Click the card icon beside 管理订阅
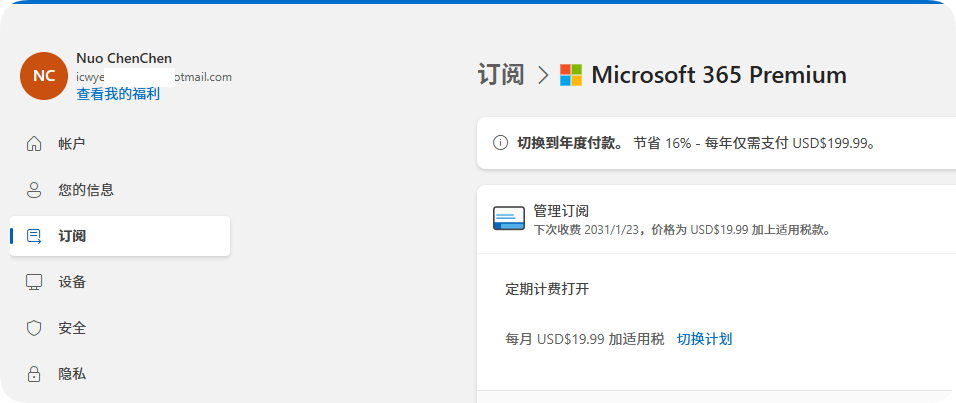The image size is (956, 403). click(x=508, y=218)
